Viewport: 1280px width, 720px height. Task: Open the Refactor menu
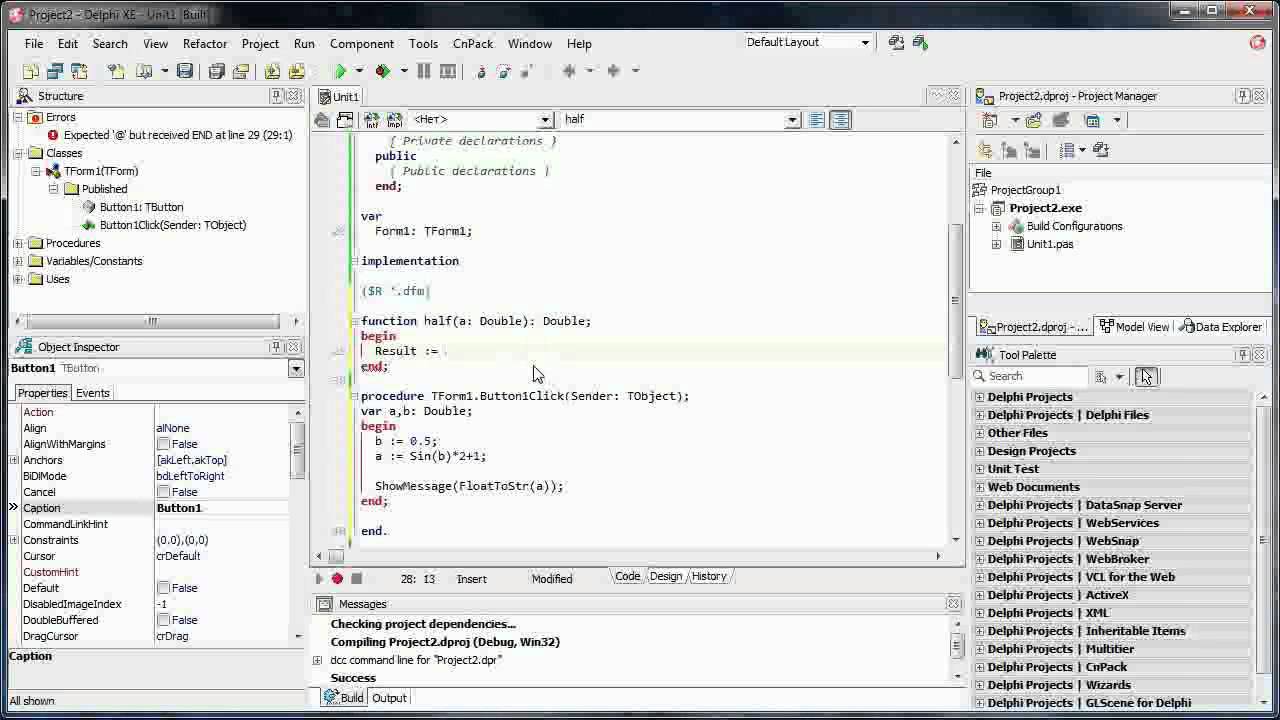point(205,44)
